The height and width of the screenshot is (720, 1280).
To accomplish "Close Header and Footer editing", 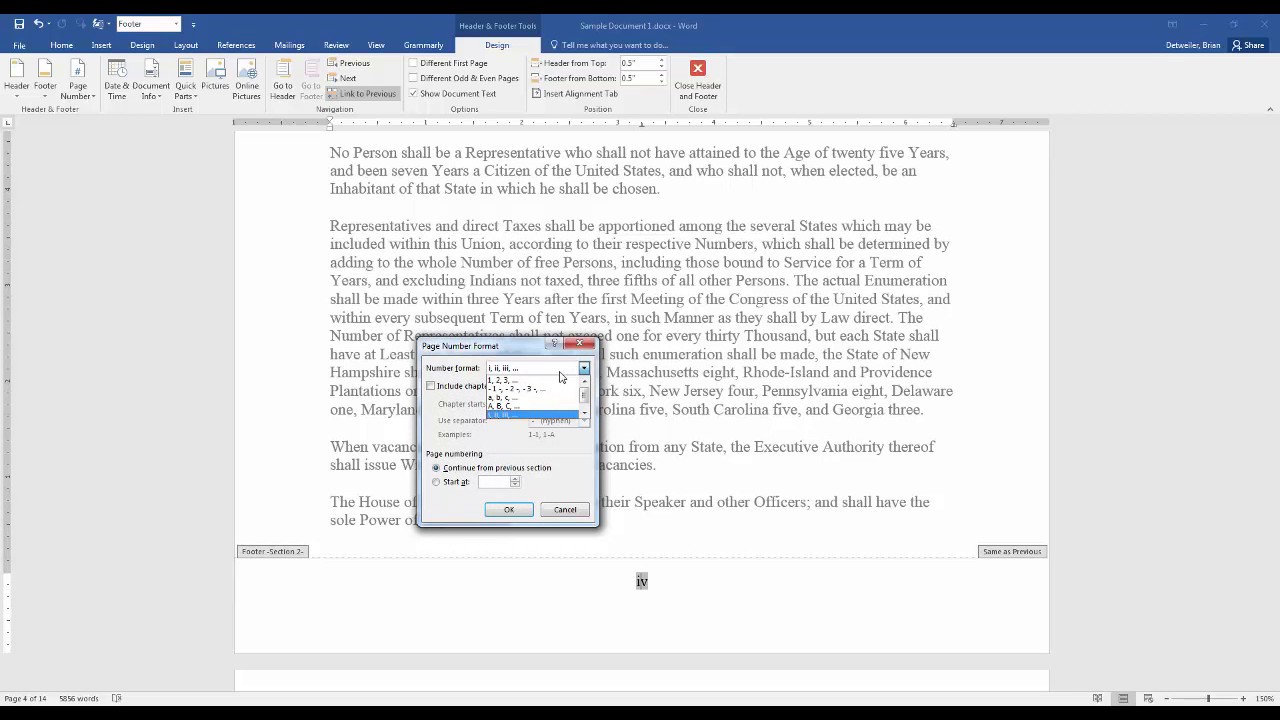I will [698, 80].
